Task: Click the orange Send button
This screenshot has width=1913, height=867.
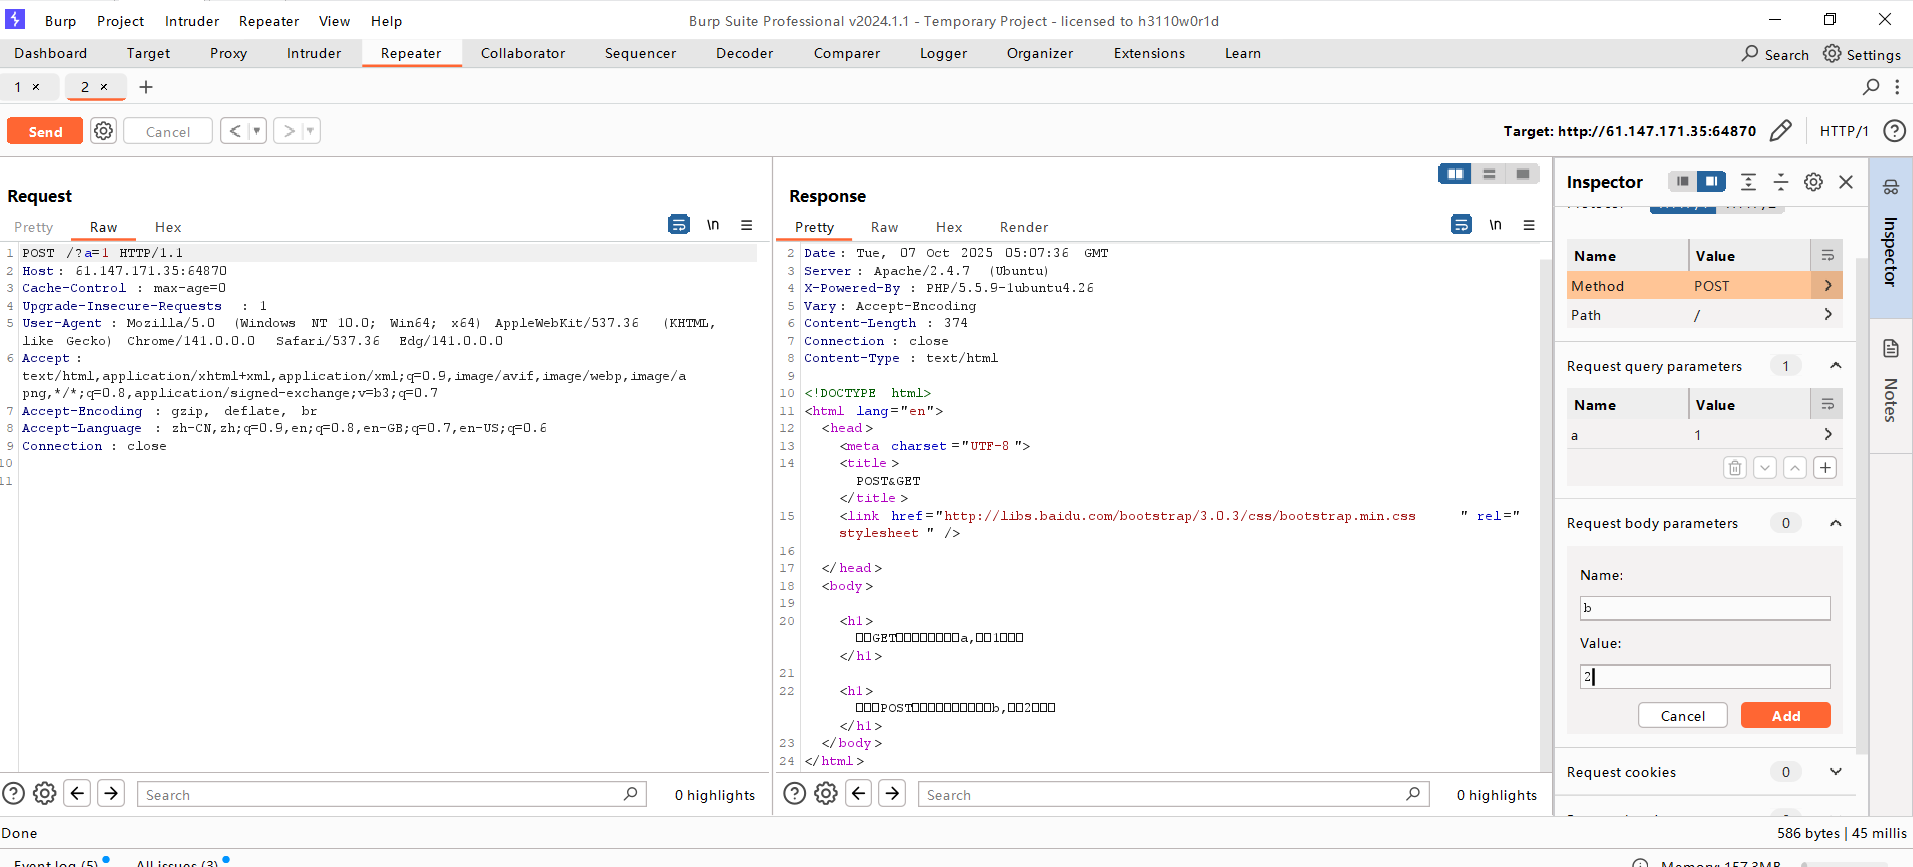Action: pos(45,131)
